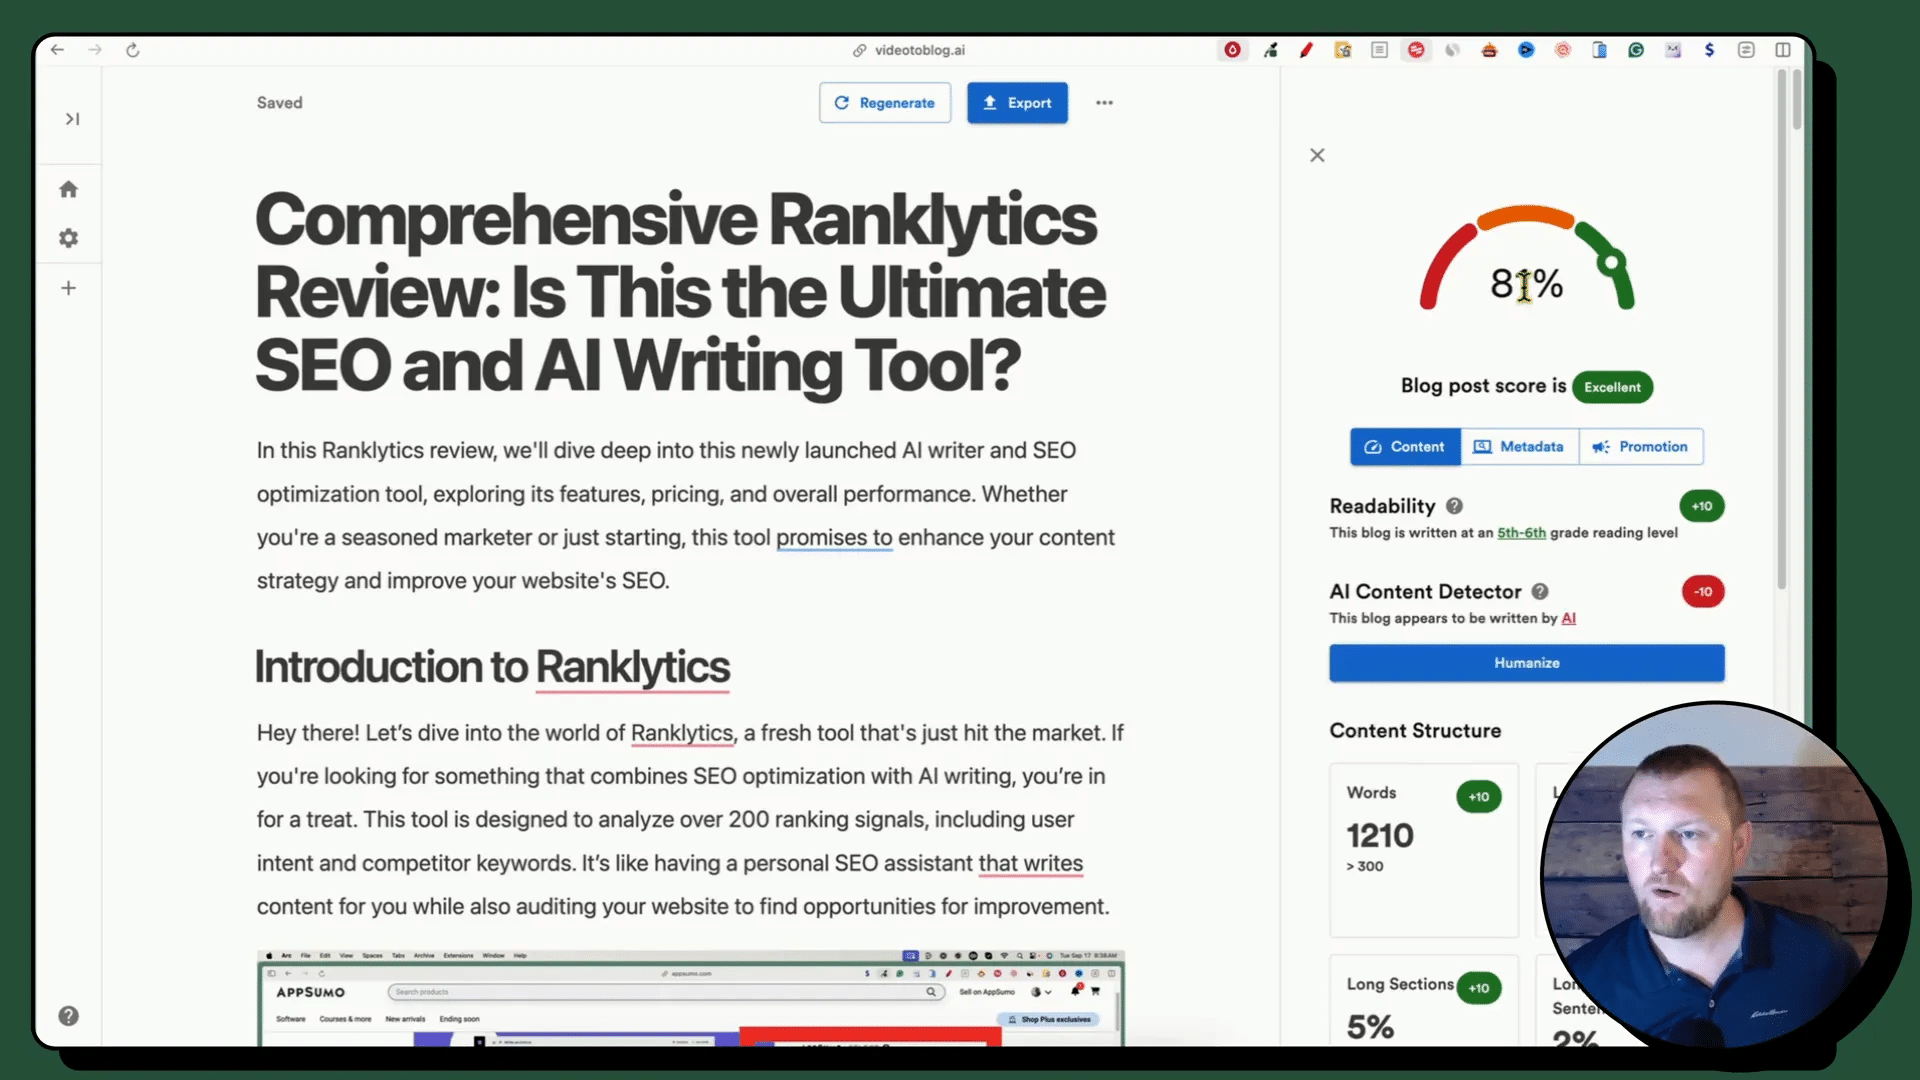Viewport: 1920px width, 1080px height.
Task: Go back using the browser back arrow
Action: (57, 50)
